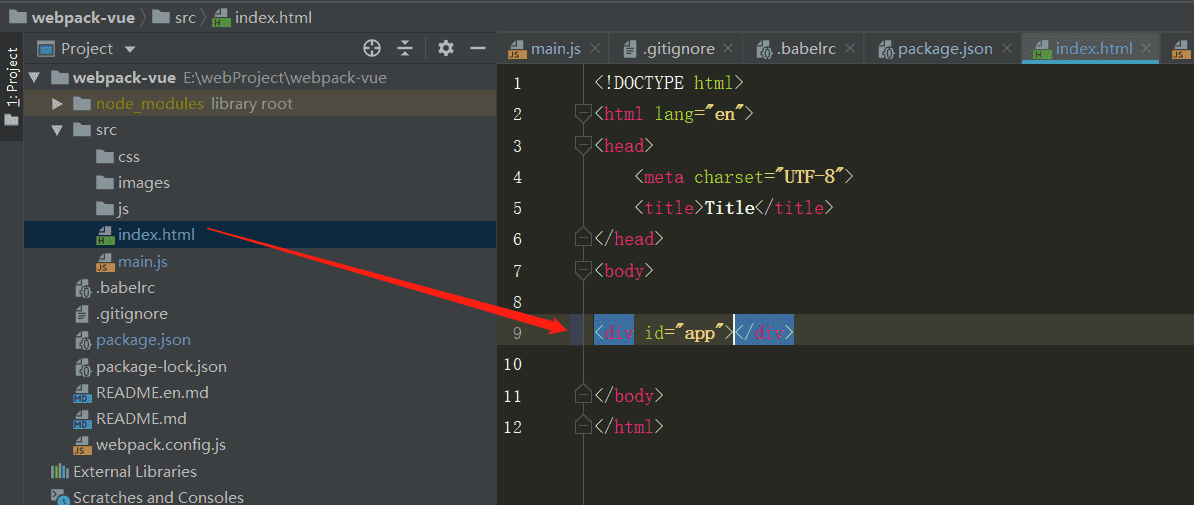Screen dimensions: 1194x505
Task: Close the index.html tab
Action: [x=1145, y=49]
